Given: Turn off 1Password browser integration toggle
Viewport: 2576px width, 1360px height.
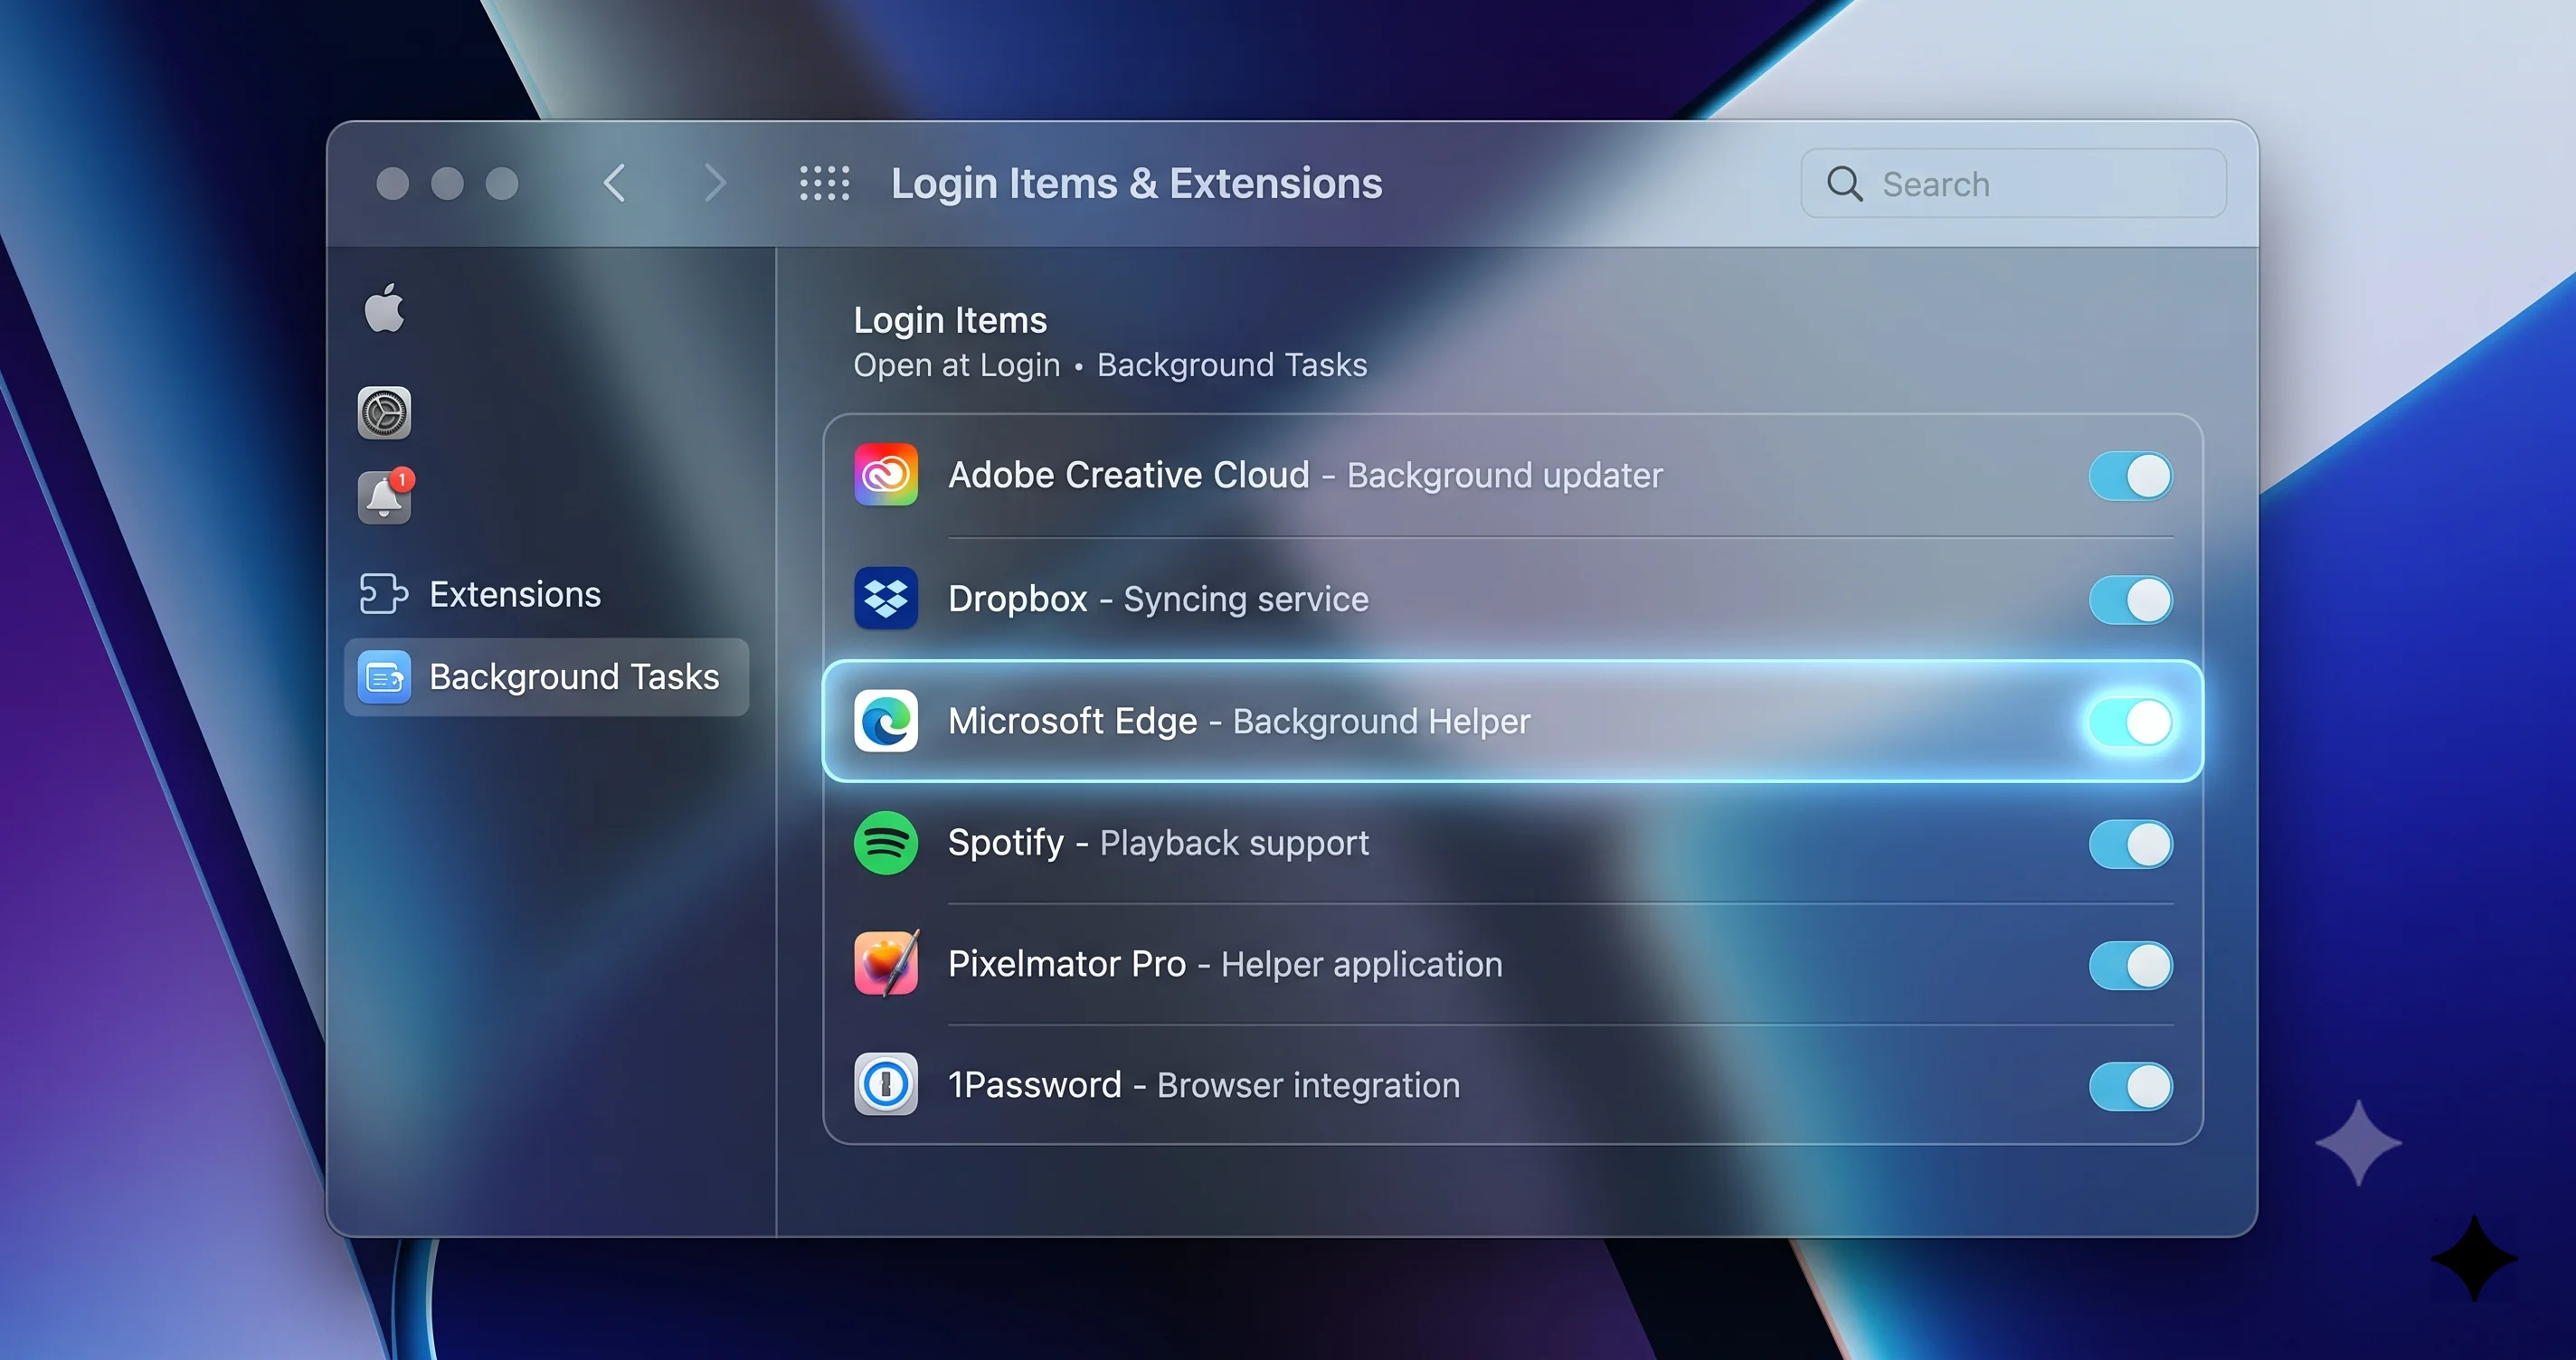Looking at the screenshot, I should [2131, 1087].
